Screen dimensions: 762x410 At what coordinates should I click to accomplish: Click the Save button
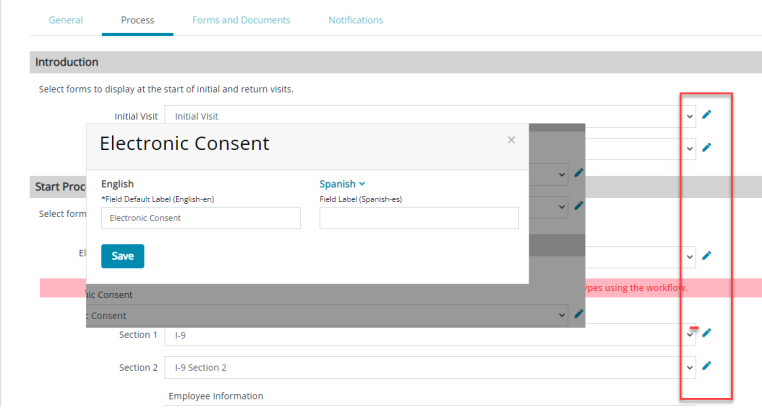(x=122, y=256)
